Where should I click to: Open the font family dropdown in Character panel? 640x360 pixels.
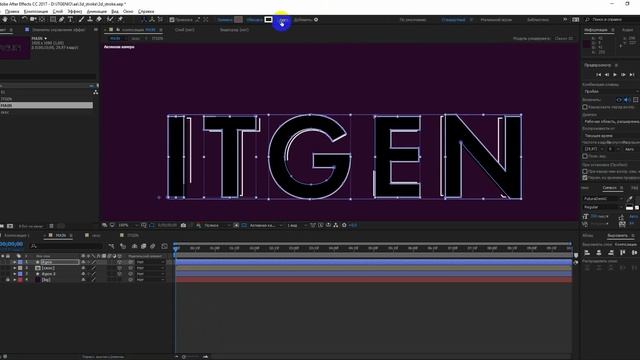[603, 199]
